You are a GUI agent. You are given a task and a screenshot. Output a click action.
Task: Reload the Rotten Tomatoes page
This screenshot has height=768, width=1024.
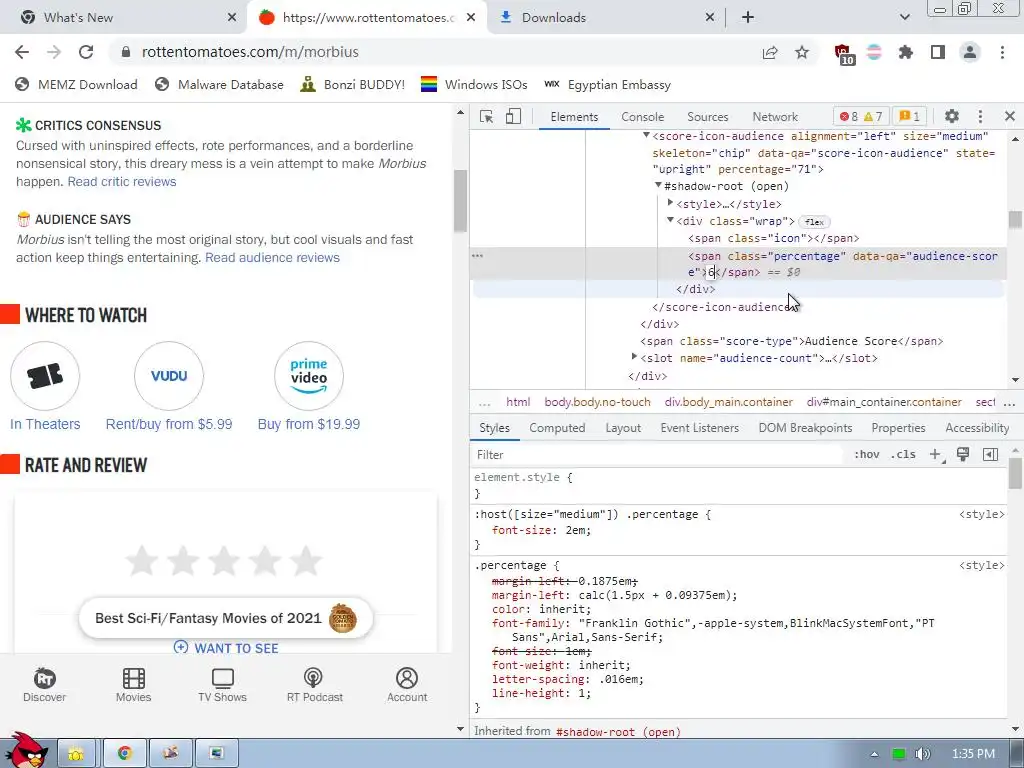(x=86, y=52)
